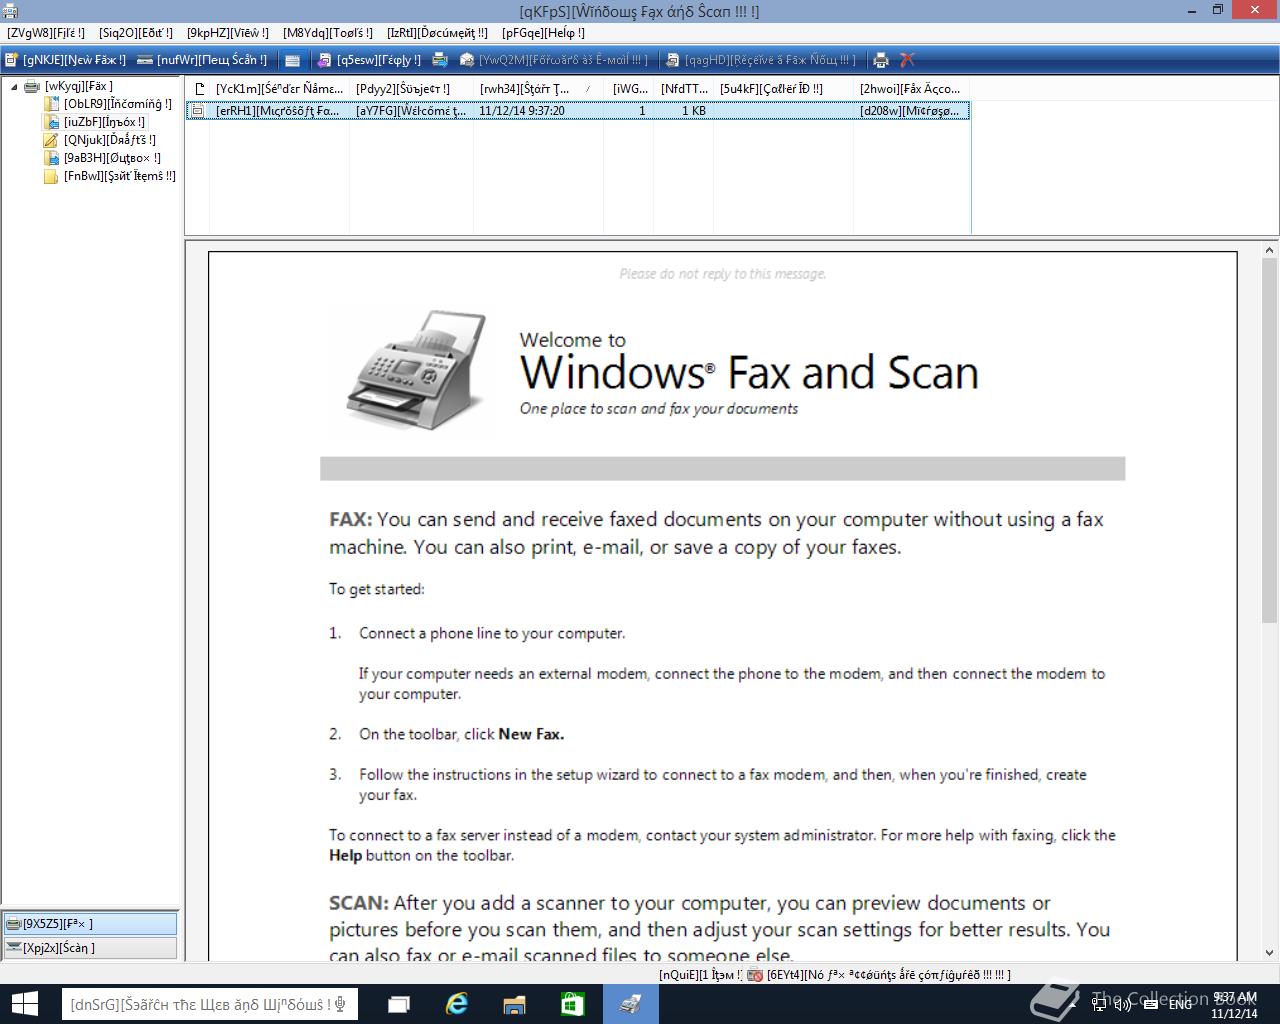Collapse the Fax tree root node

(x=14, y=87)
